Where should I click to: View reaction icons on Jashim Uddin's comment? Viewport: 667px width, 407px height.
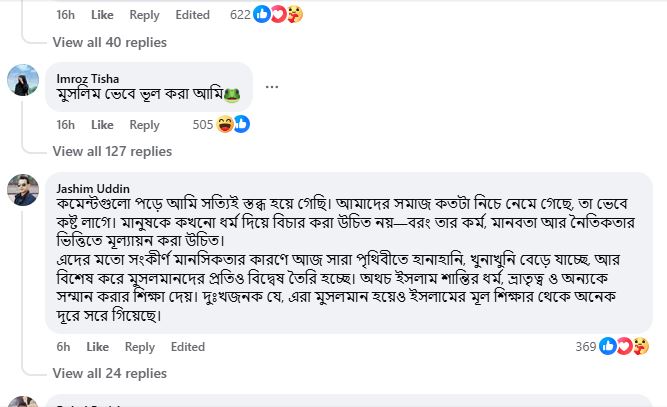(625, 346)
